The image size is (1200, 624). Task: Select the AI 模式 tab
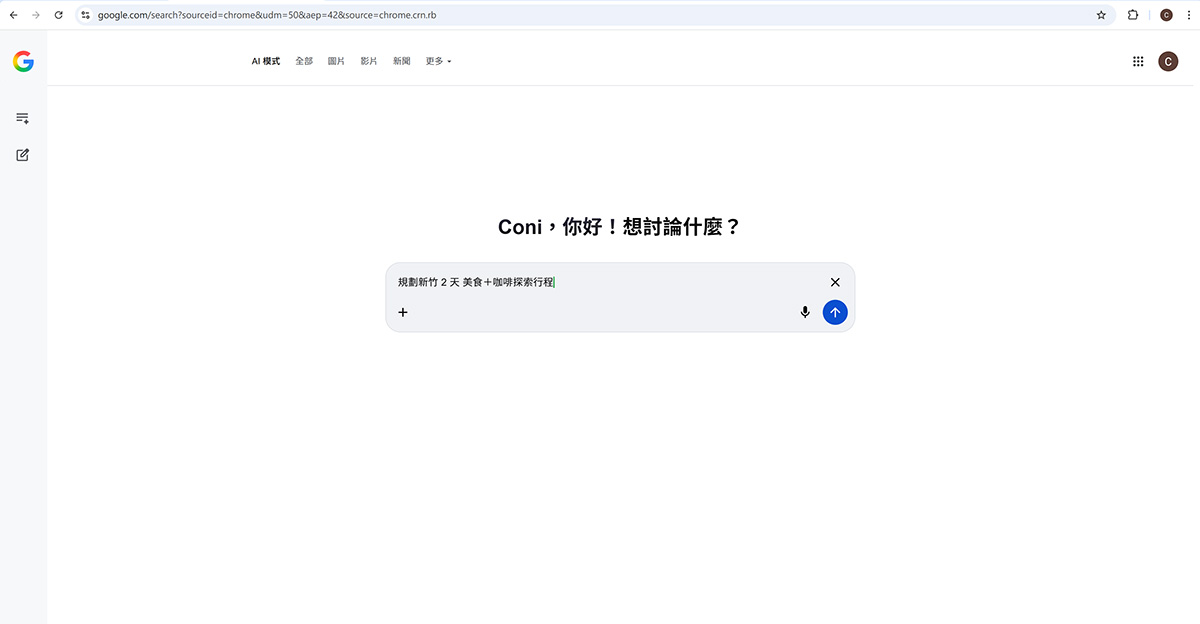click(264, 61)
